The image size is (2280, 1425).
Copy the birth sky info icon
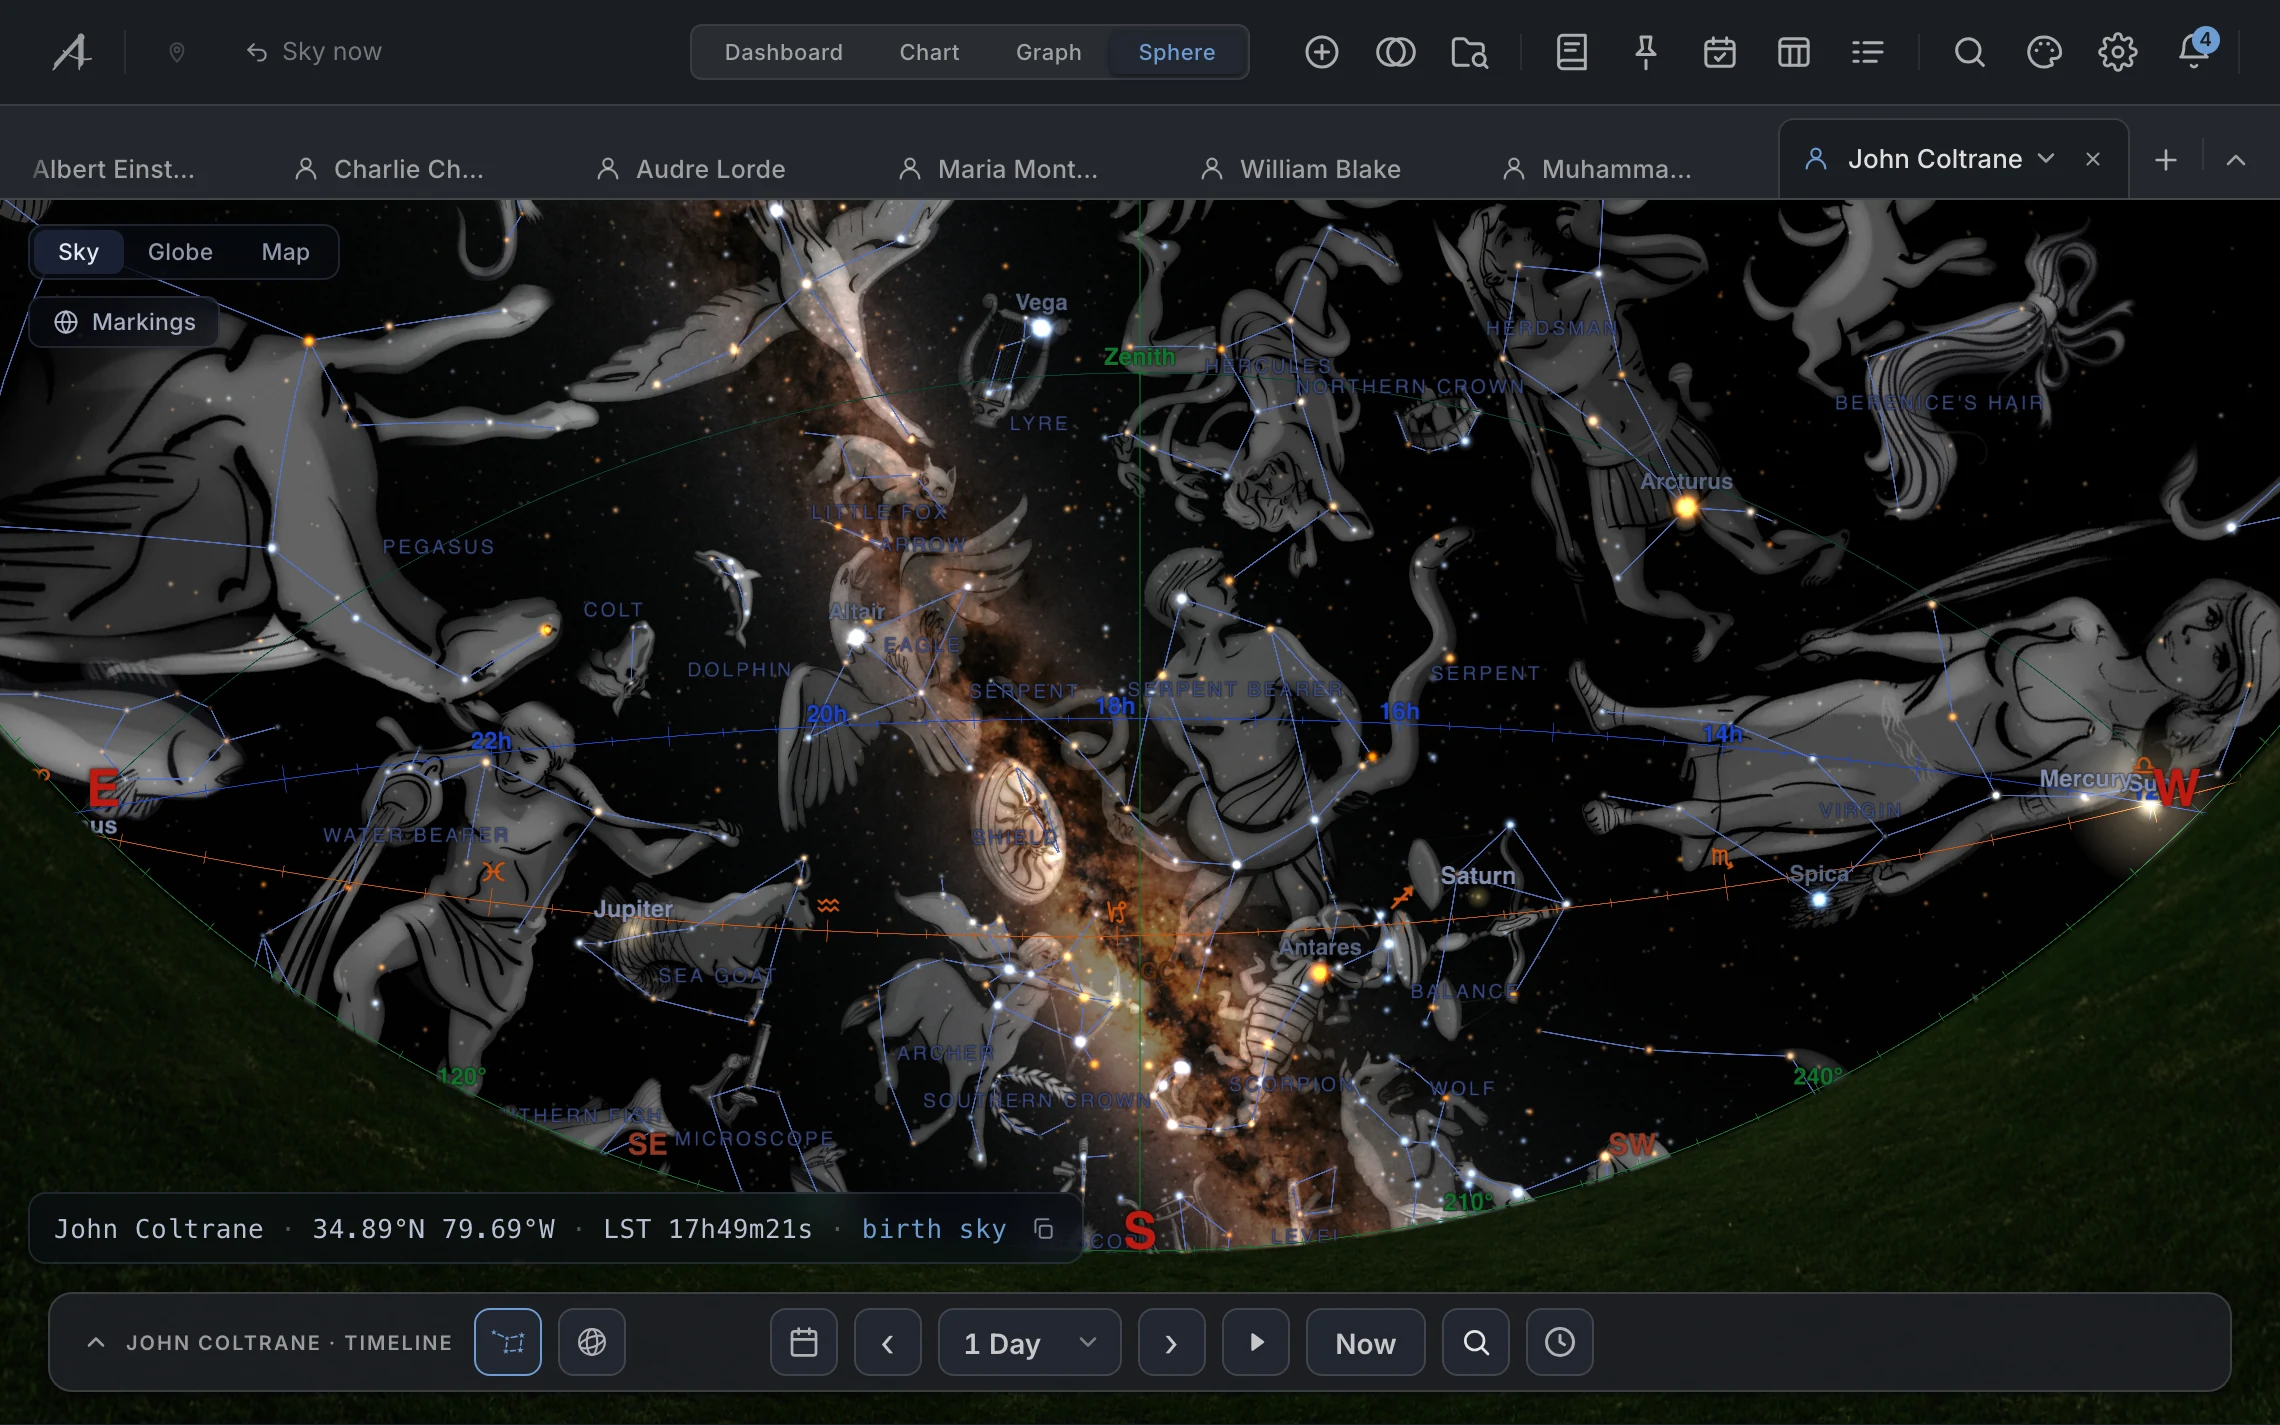pos(1043,1229)
